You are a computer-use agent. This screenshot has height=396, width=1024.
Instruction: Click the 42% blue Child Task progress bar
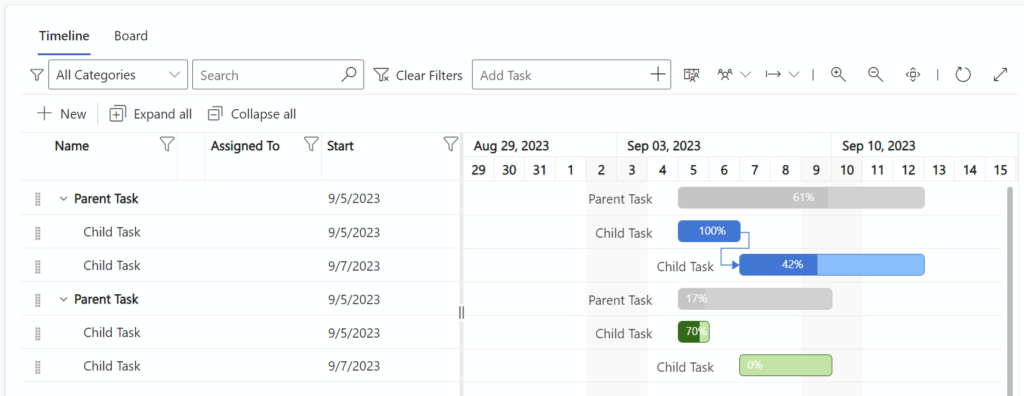[832, 265]
